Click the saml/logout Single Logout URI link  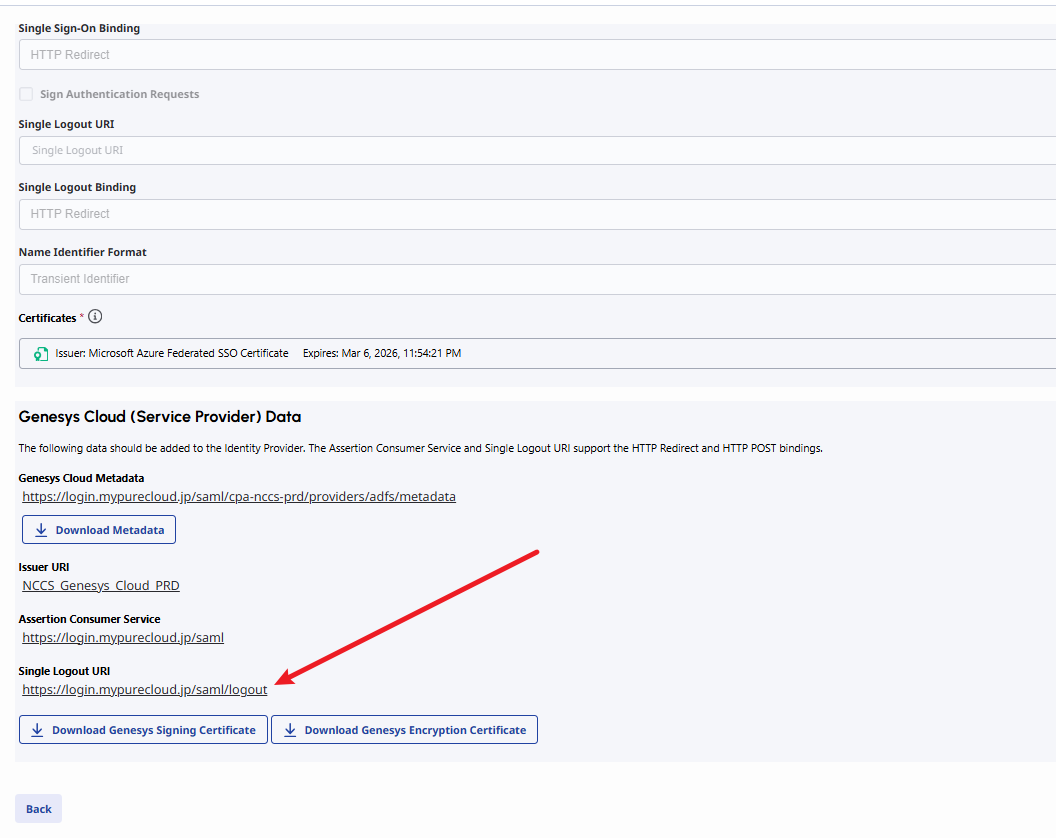pos(145,689)
